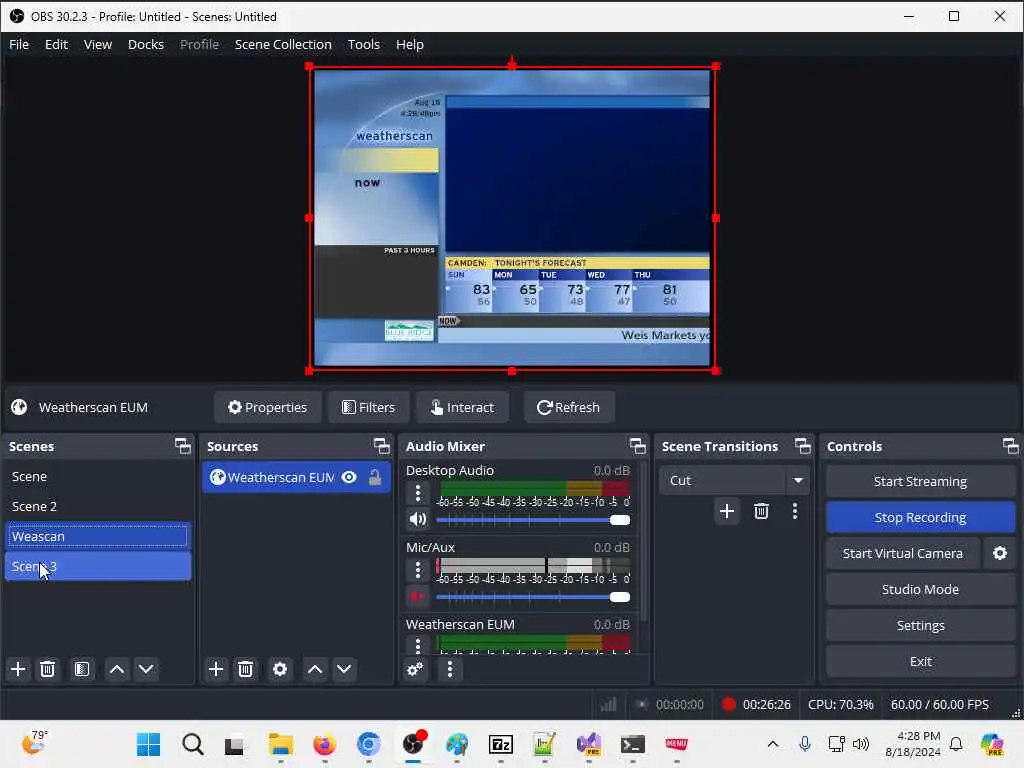Click Stop Recording
This screenshot has width=1024, height=768.
[x=920, y=517]
